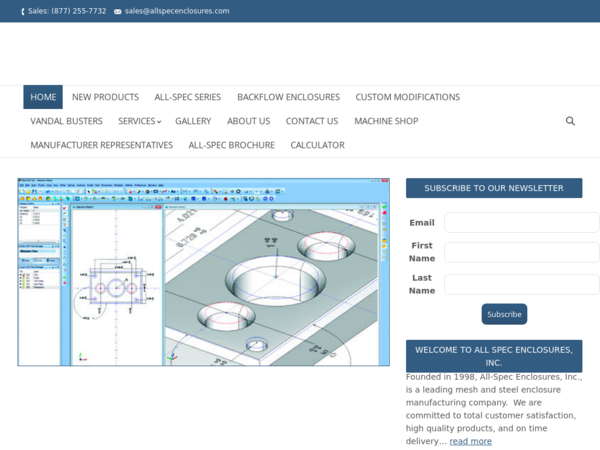The width and height of the screenshot is (600, 450).
Task: Click the phone icon beside Sales number
Action: point(23,11)
